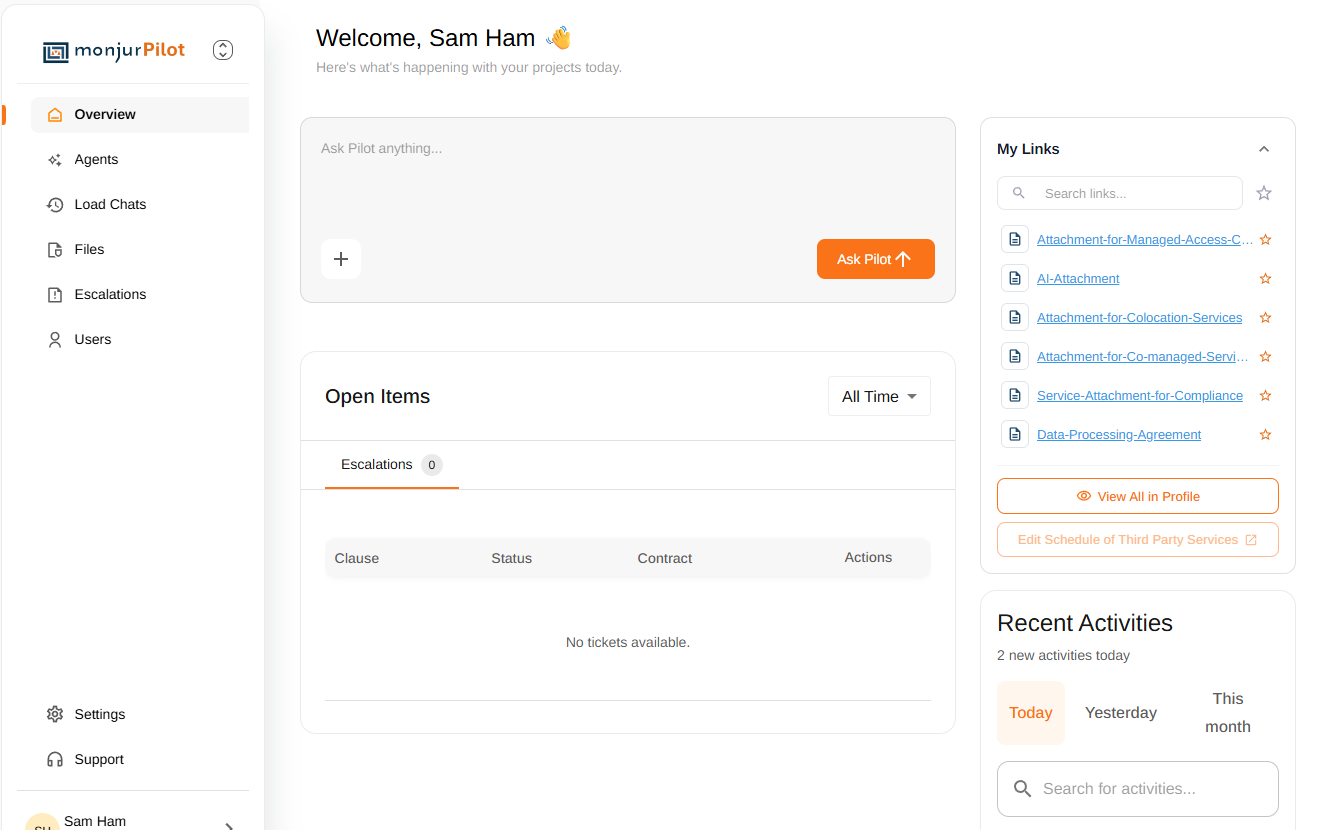Click the Settings gear icon

[x=55, y=715]
